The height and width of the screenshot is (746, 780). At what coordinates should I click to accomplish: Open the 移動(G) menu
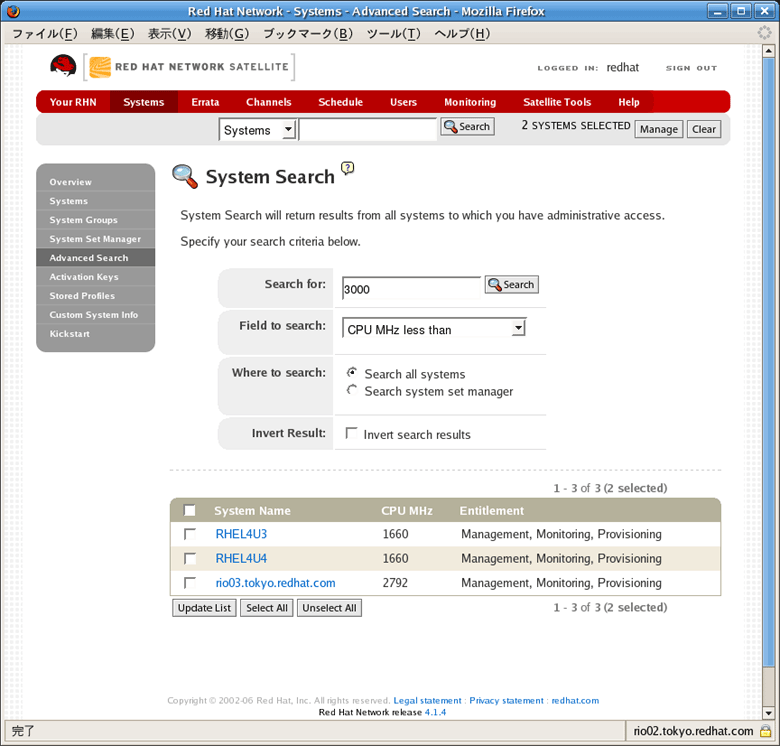pyautogui.click(x=227, y=33)
